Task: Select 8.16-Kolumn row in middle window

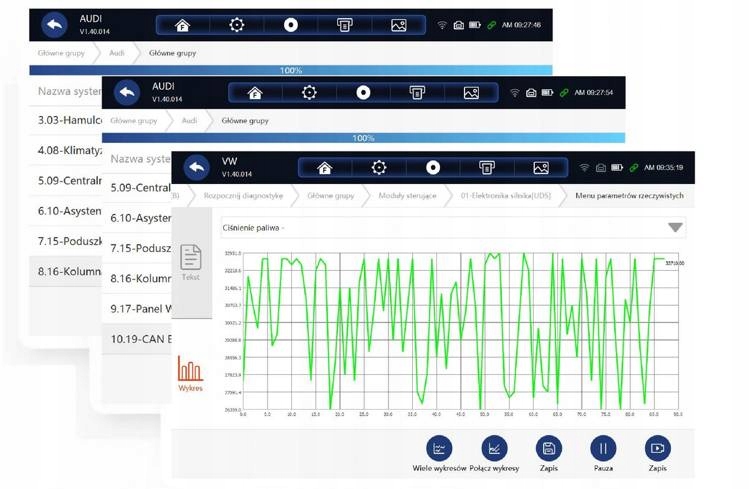Action: pyautogui.click(x=137, y=278)
